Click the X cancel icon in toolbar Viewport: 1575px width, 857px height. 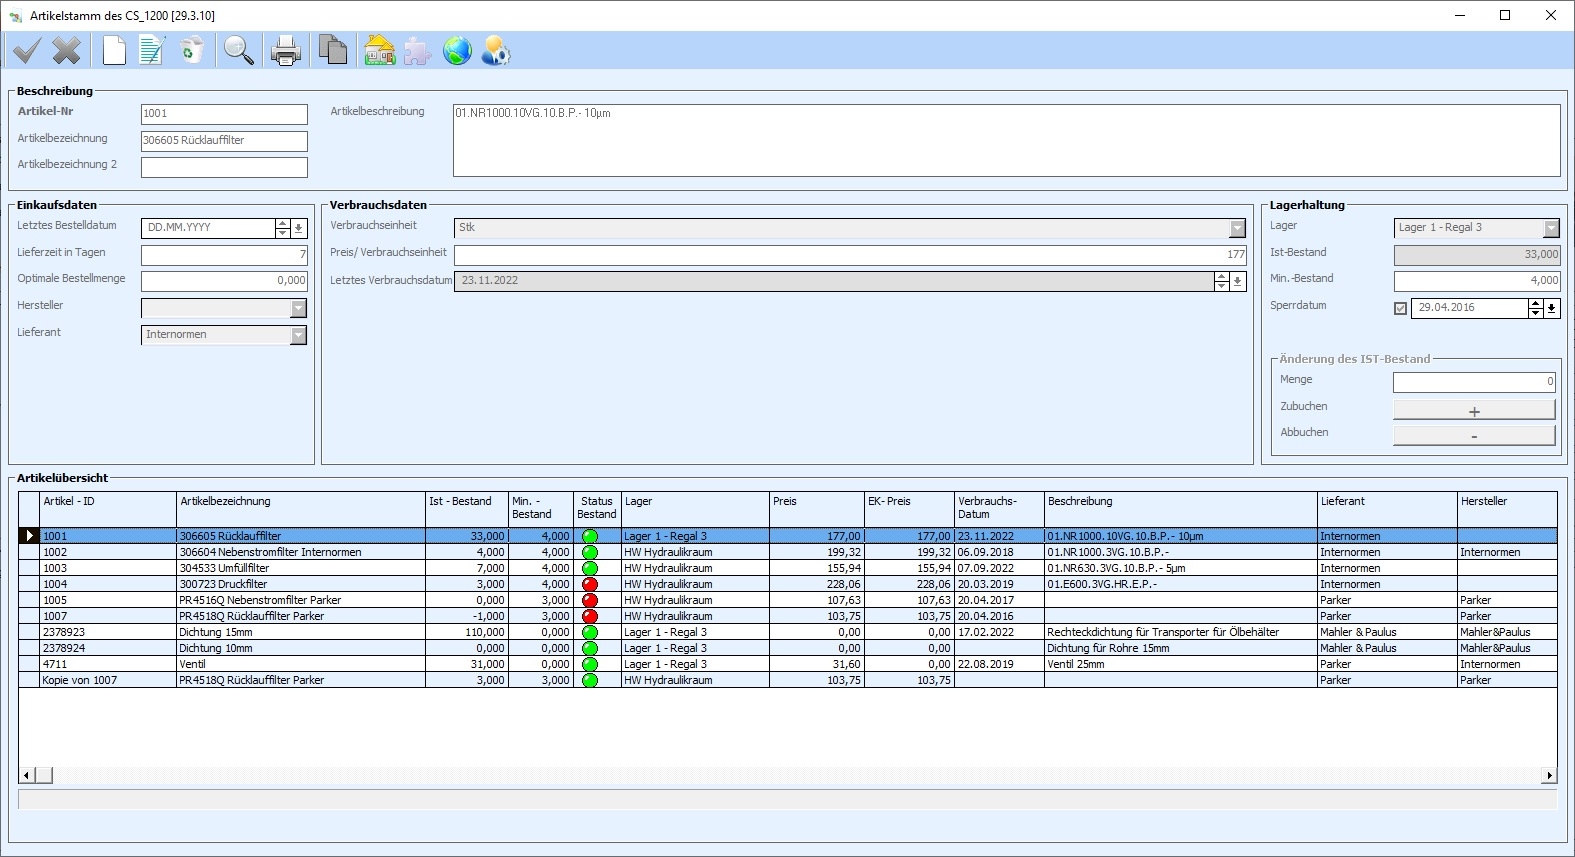click(x=67, y=50)
